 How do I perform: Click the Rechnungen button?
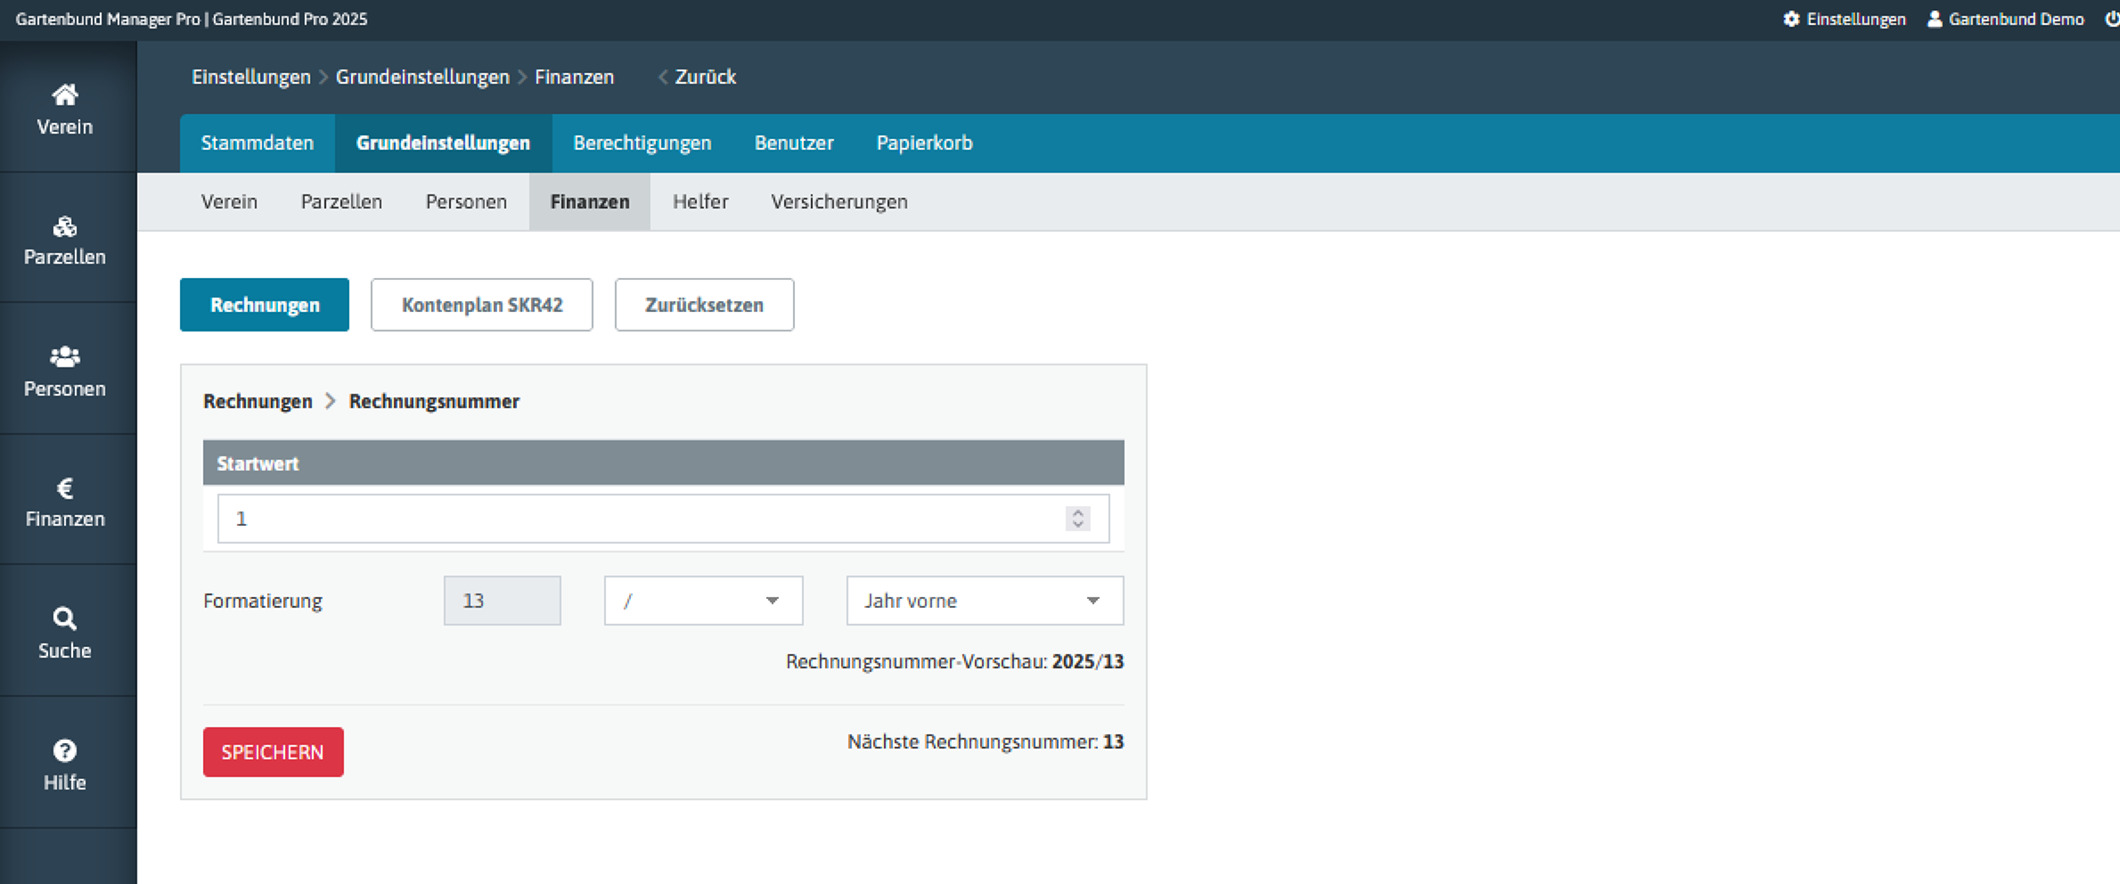[x=265, y=305]
